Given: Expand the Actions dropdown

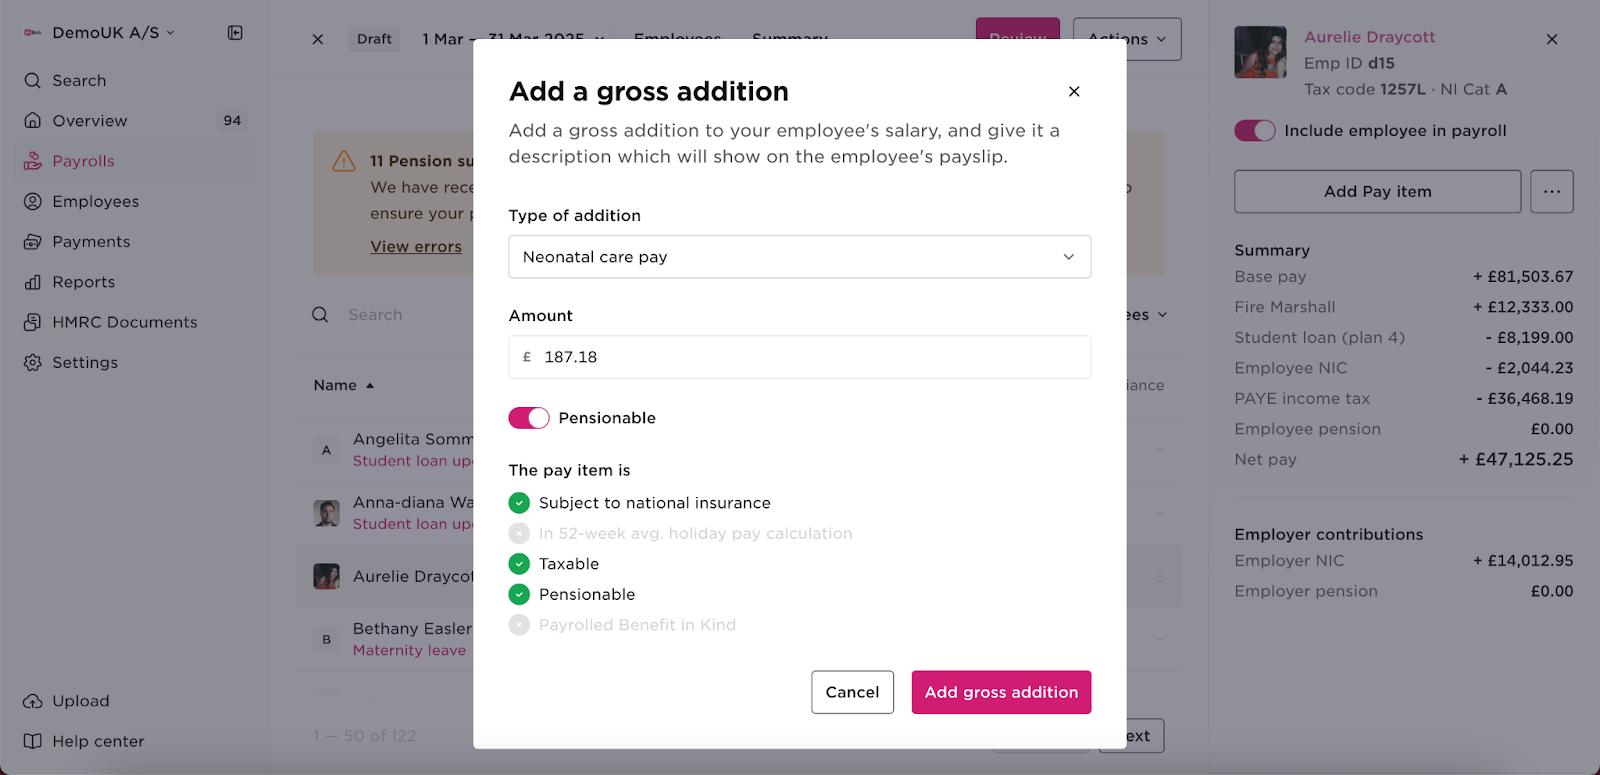Looking at the screenshot, I should (x=1126, y=39).
